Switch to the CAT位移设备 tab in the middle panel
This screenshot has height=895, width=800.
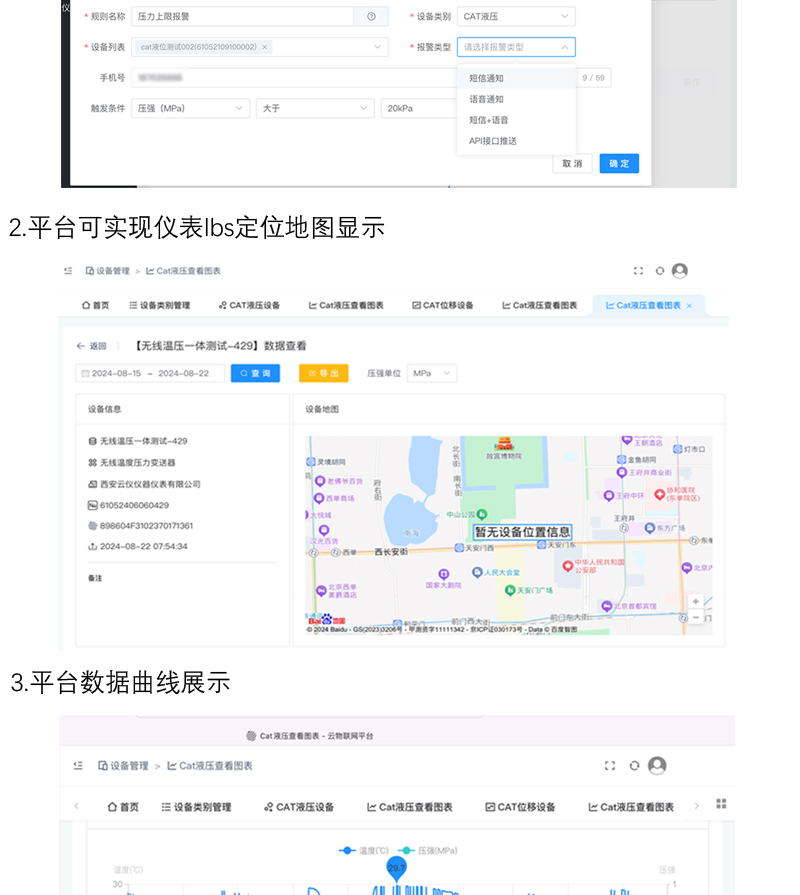point(442,305)
